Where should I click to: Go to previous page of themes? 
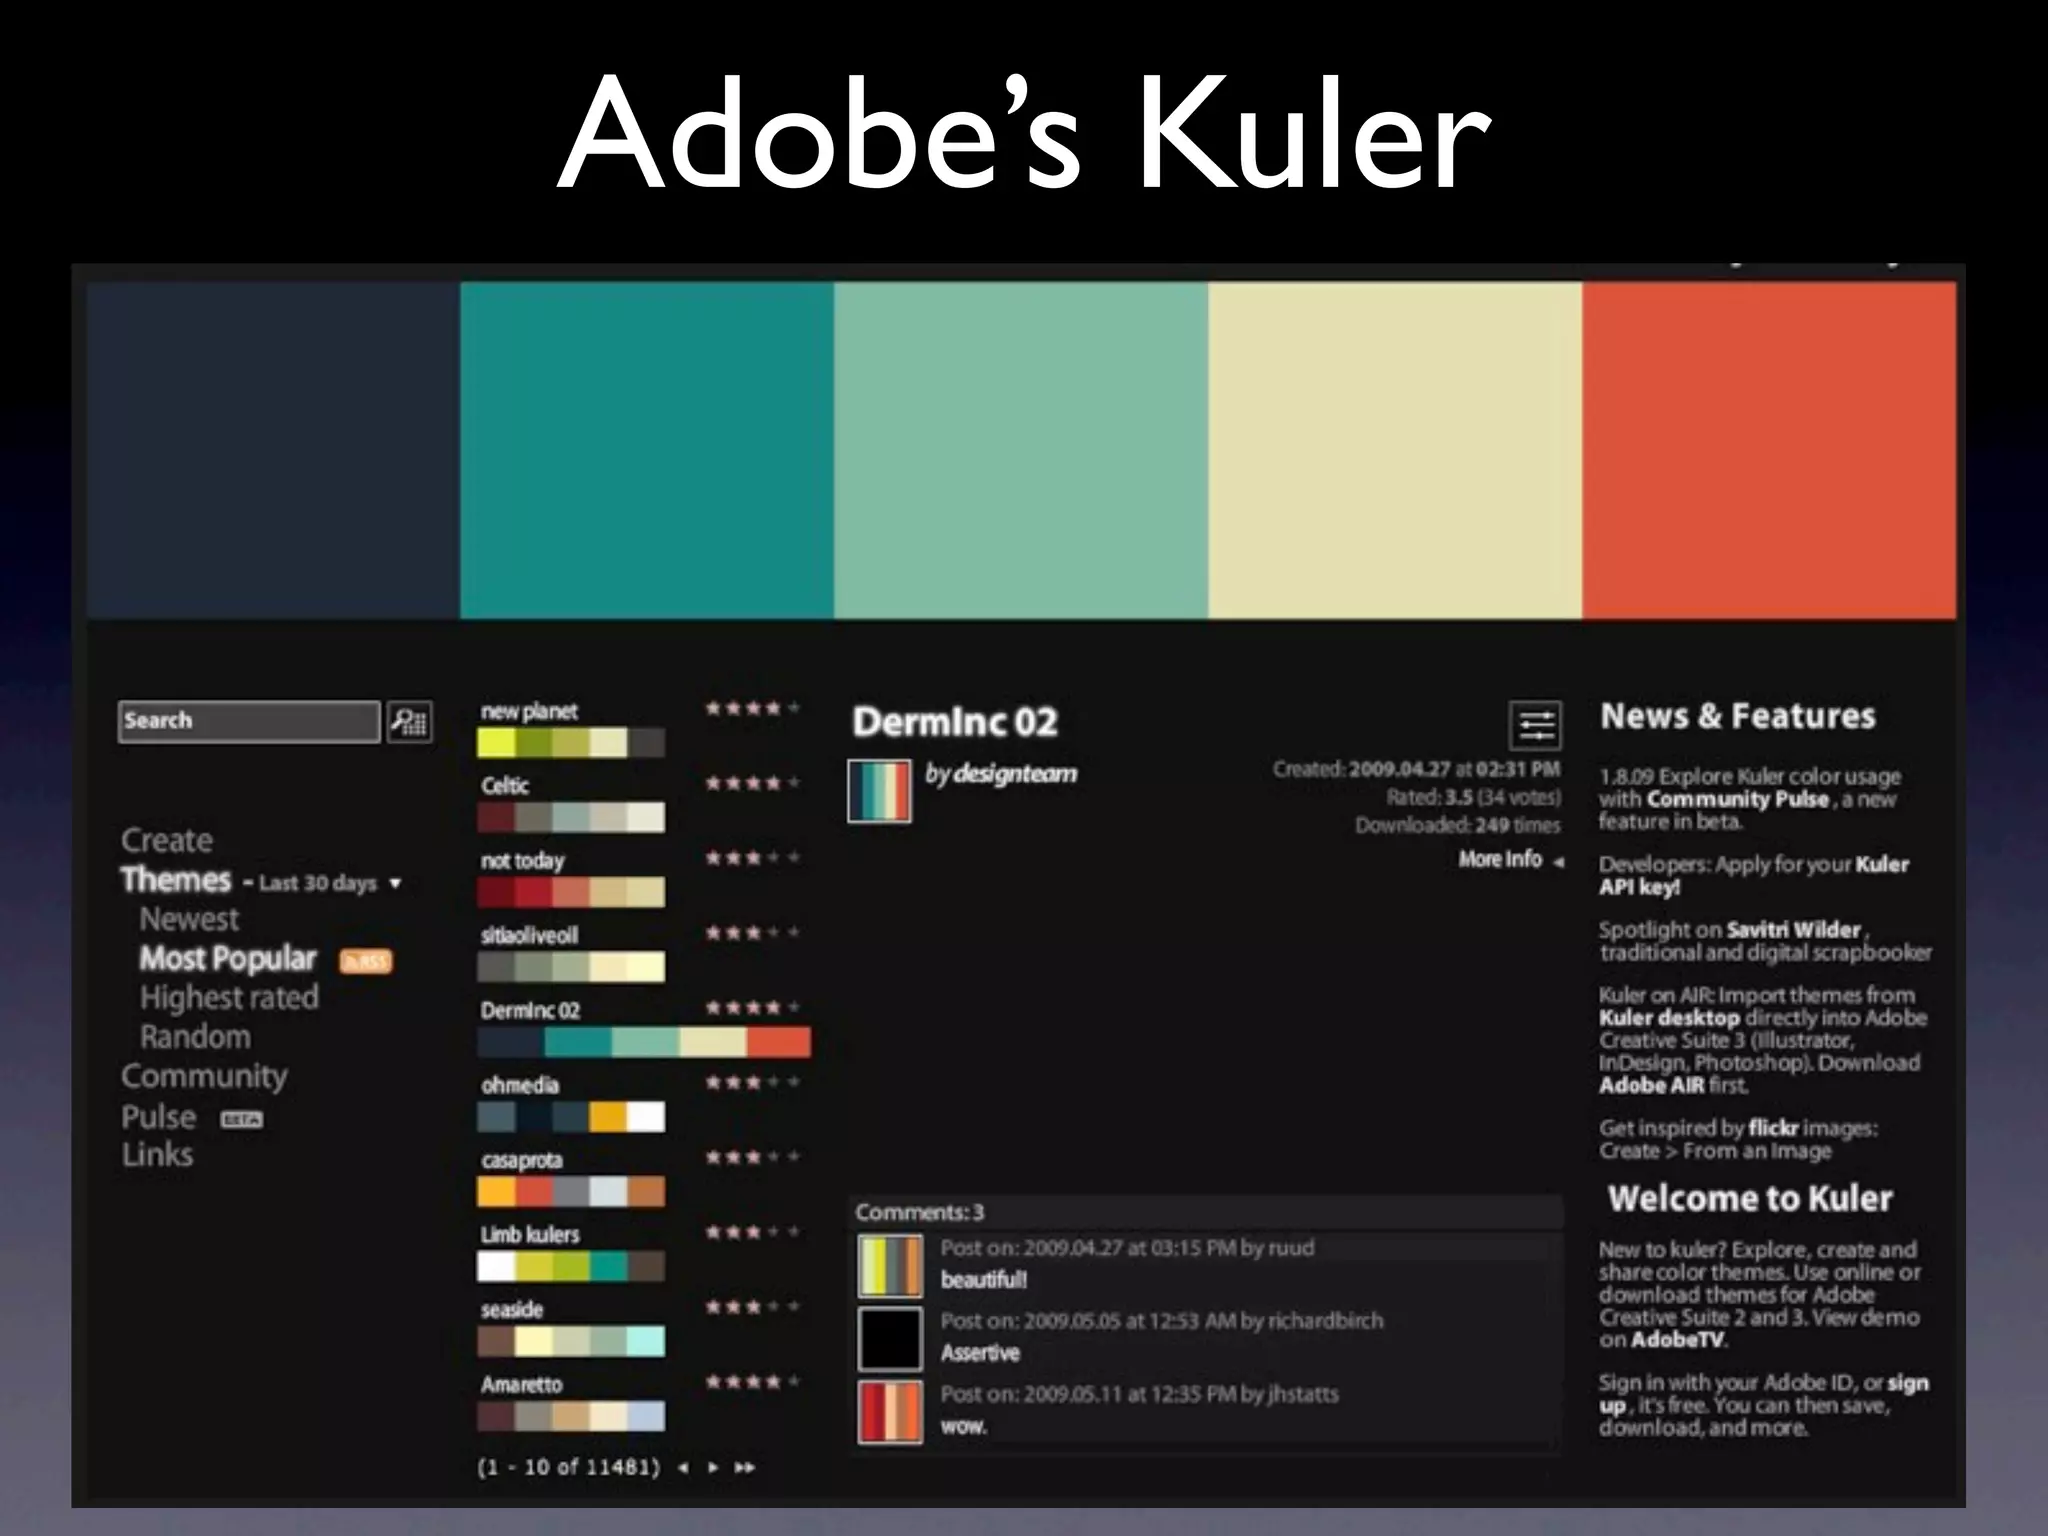[x=683, y=1467]
